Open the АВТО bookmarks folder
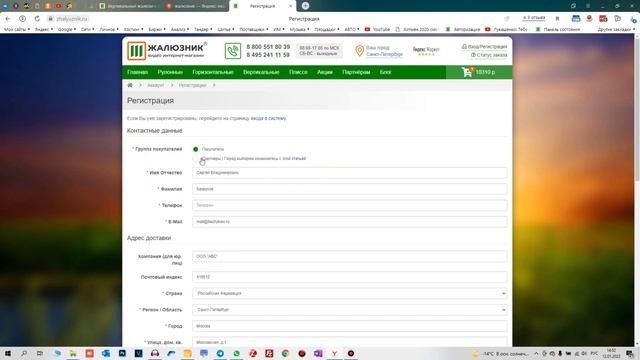The image size is (640, 360). (352, 29)
